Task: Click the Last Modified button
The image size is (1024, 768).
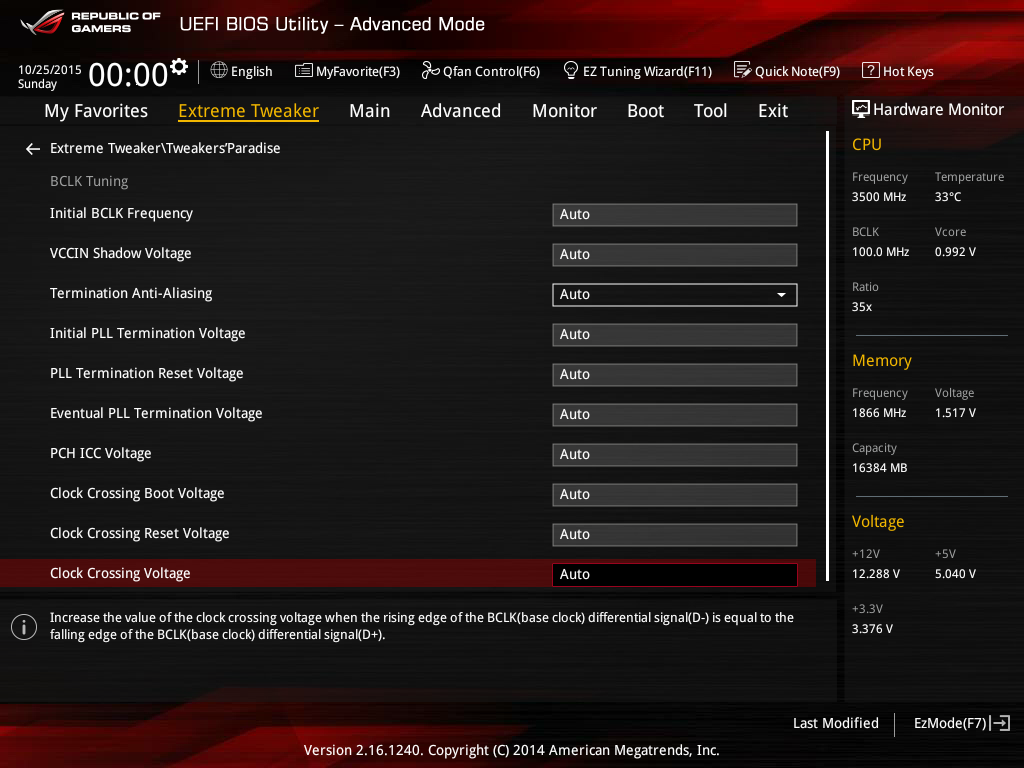Action: click(835, 724)
